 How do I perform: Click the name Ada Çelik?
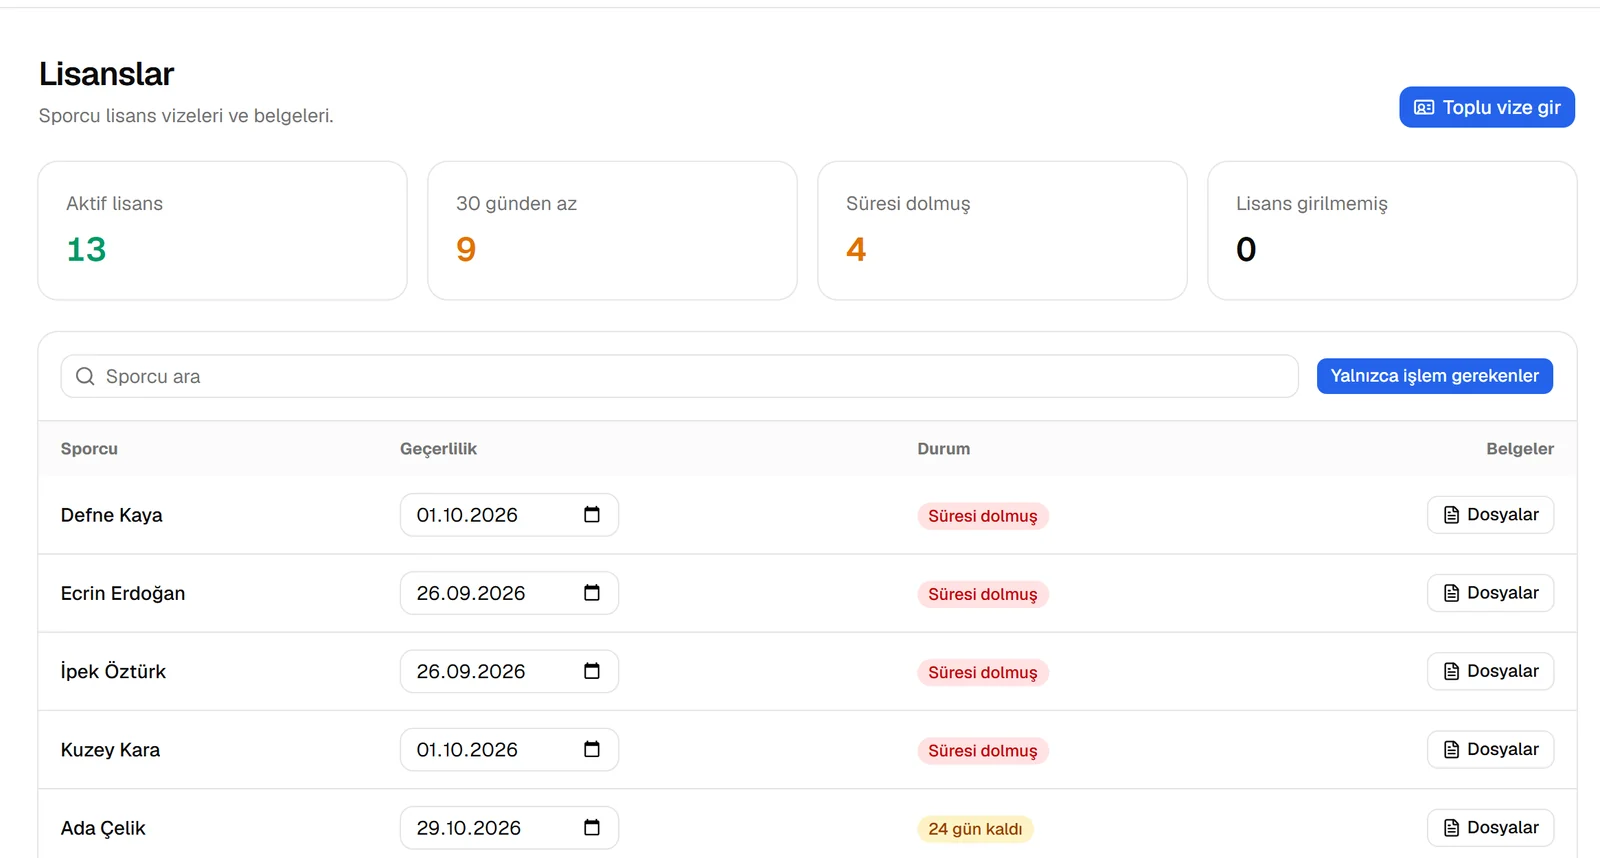103,828
